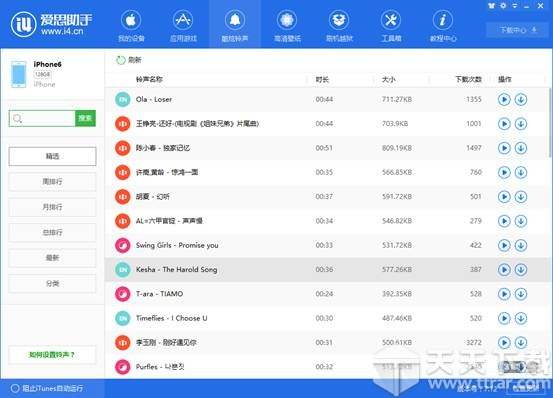Download the 500.61KB ringtone
The width and height of the screenshot is (553, 398).
pos(521,343)
